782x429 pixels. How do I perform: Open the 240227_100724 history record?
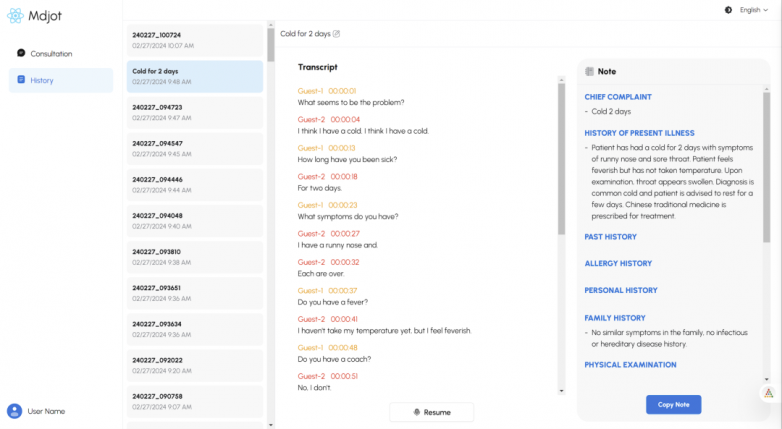point(195,40)
